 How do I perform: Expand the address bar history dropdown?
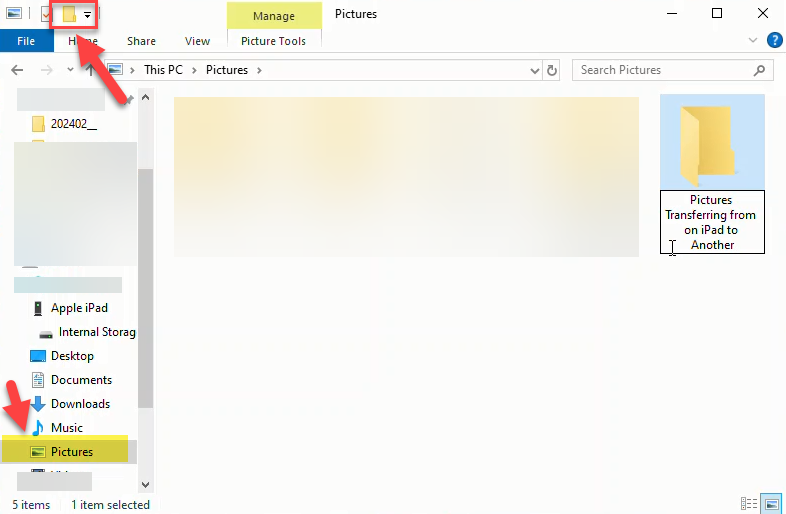tap(535, 70)
